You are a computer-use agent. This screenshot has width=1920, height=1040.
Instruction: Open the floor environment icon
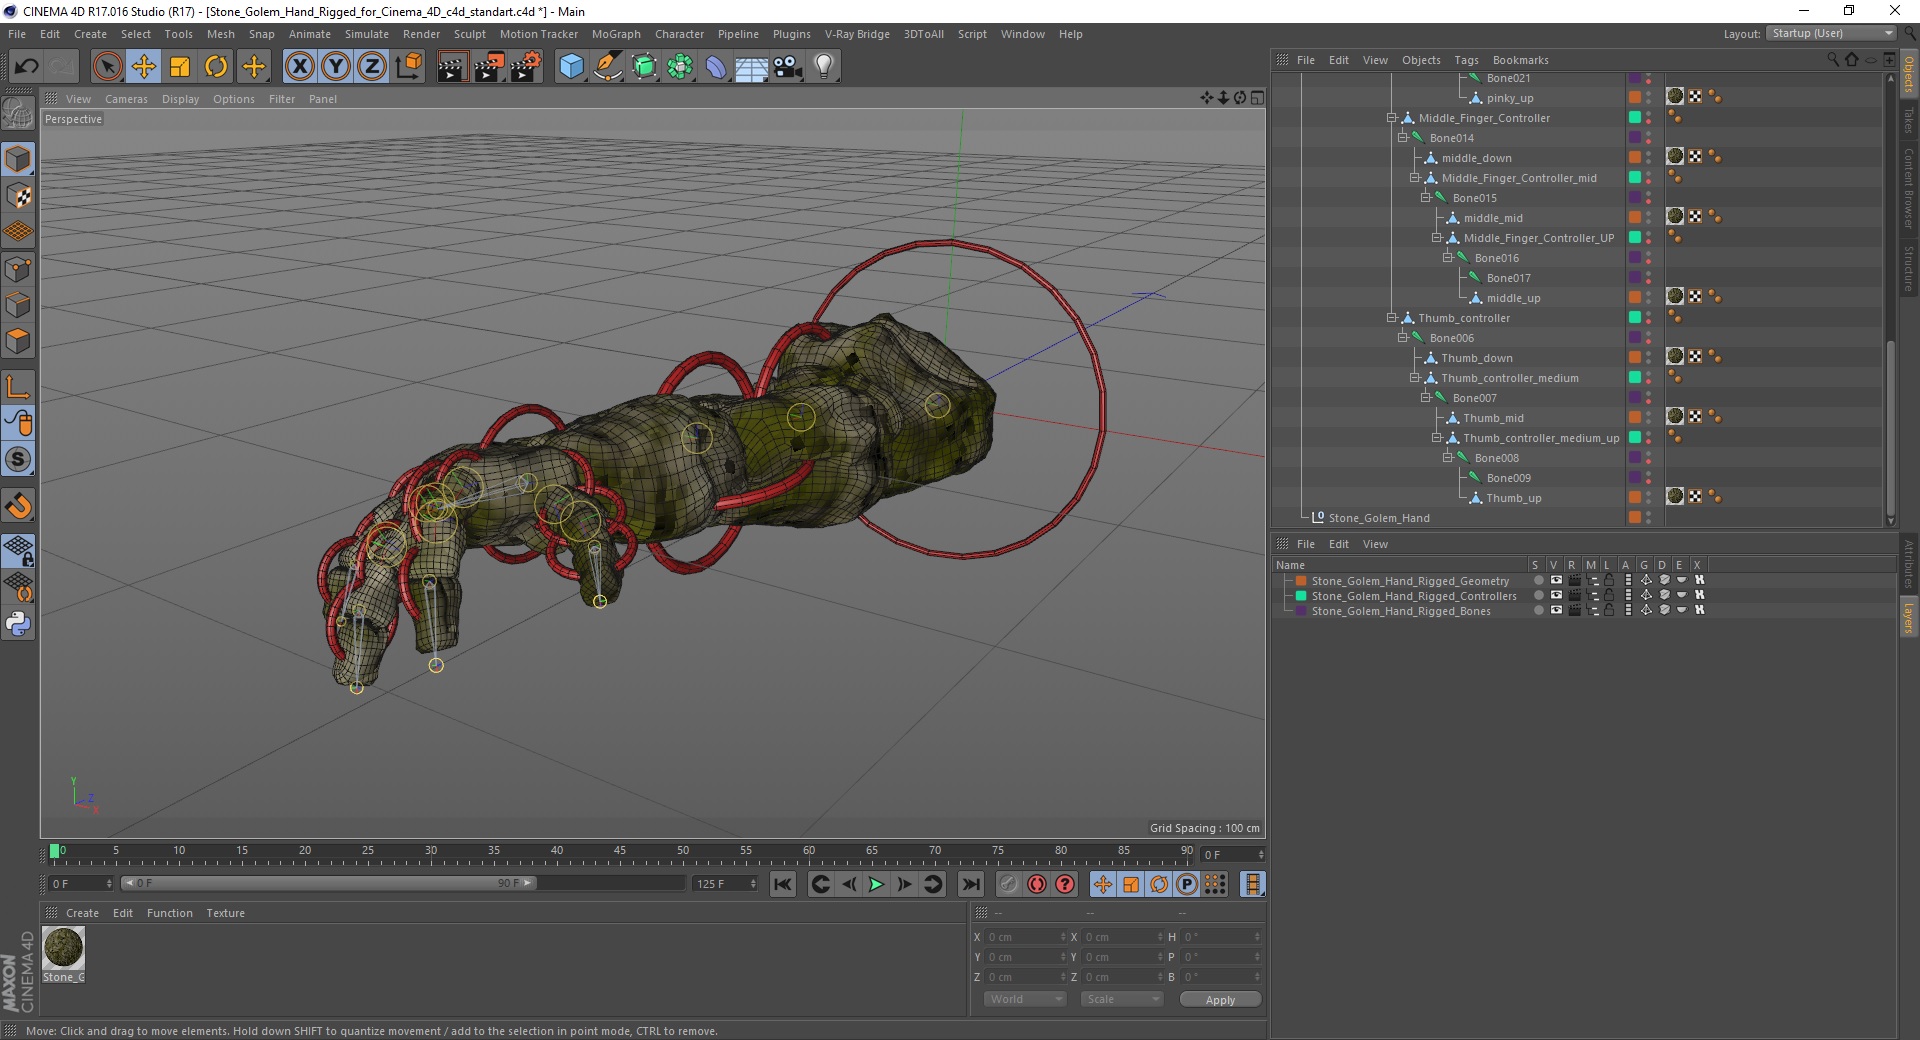751,67
